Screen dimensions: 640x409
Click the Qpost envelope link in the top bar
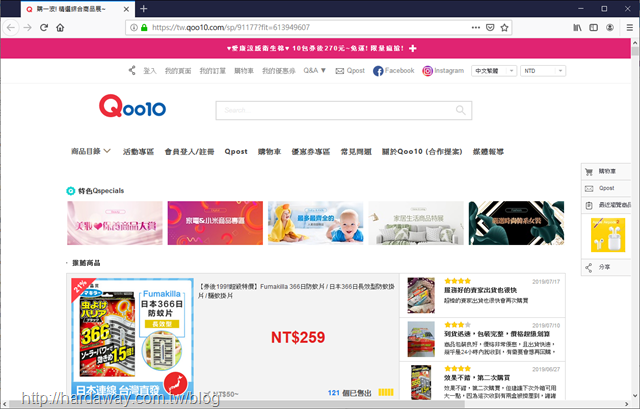click(x=350, y=71)
